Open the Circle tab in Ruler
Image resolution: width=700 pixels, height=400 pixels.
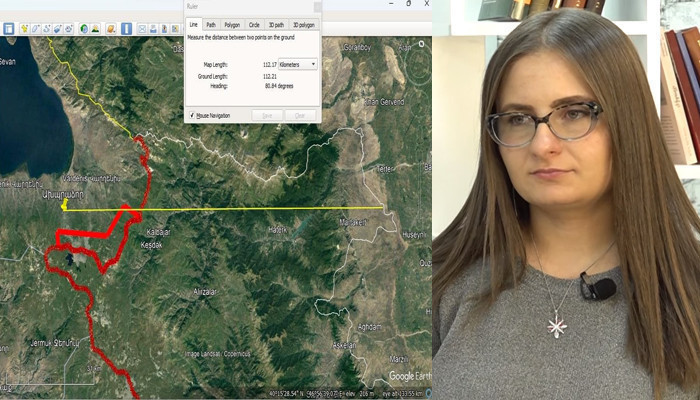(x=254, y=24)
